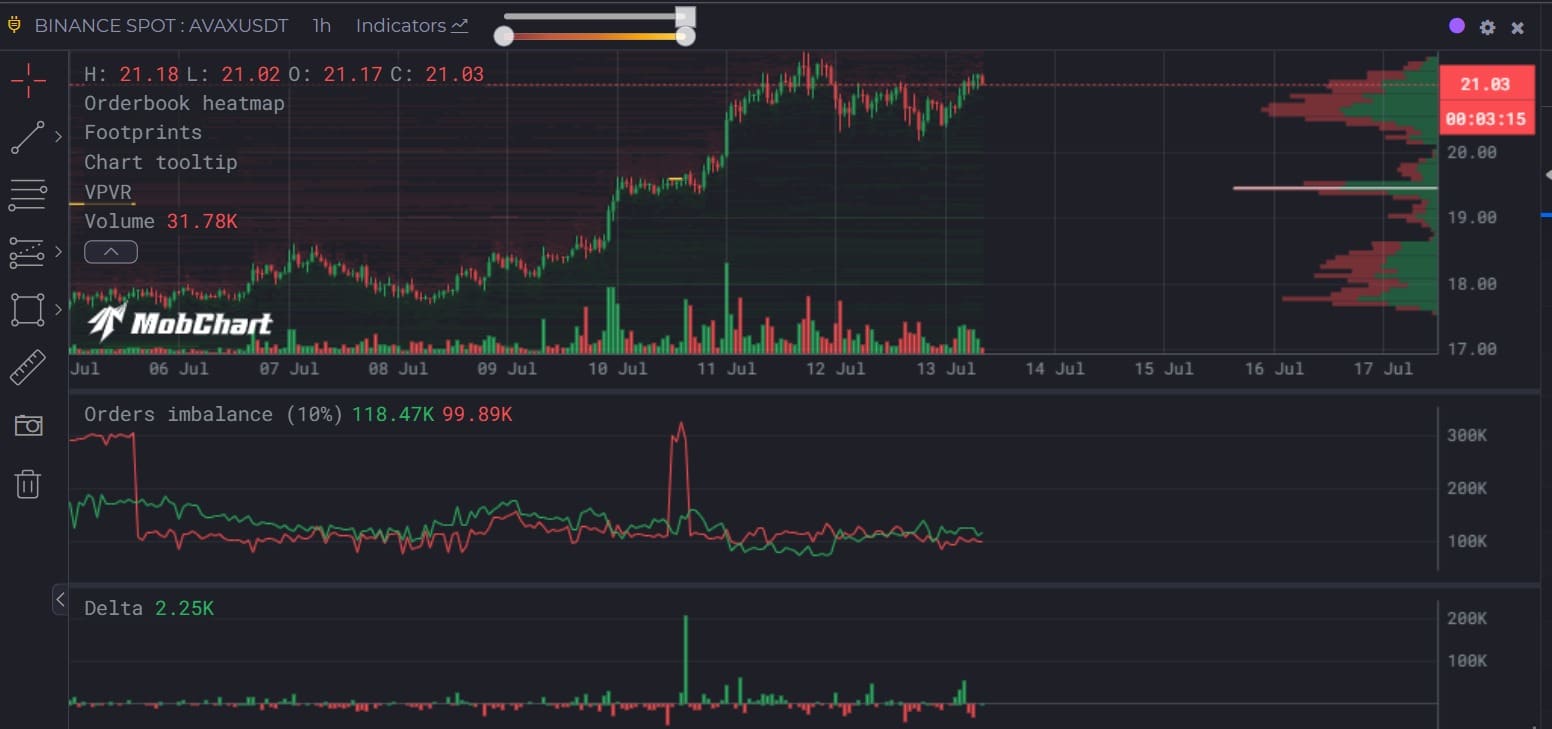Click the heatmap gradient slider's left handle

pyautogui.click(x=504, y=37)
